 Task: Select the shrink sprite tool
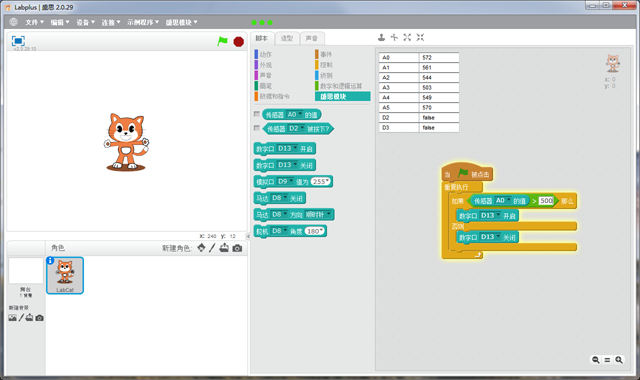[420, 38]
